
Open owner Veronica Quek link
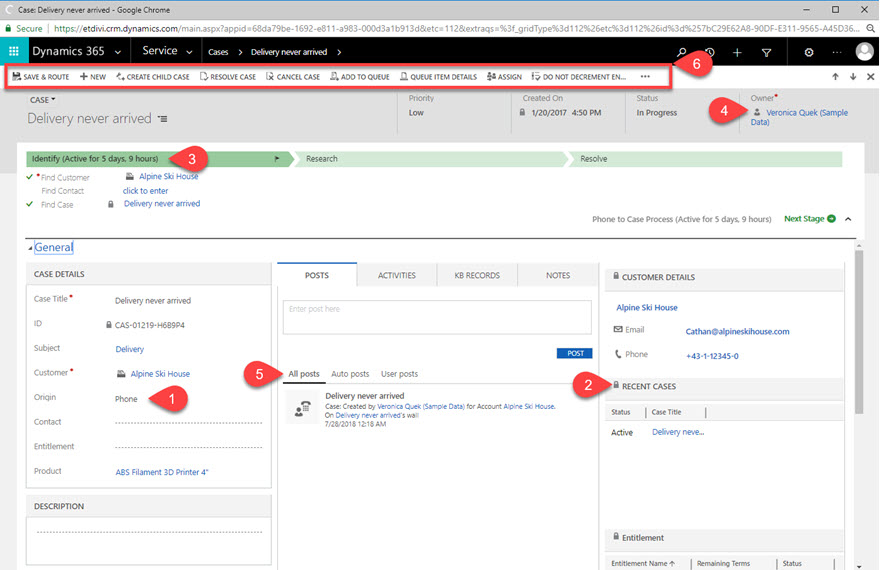coord(799,117)
